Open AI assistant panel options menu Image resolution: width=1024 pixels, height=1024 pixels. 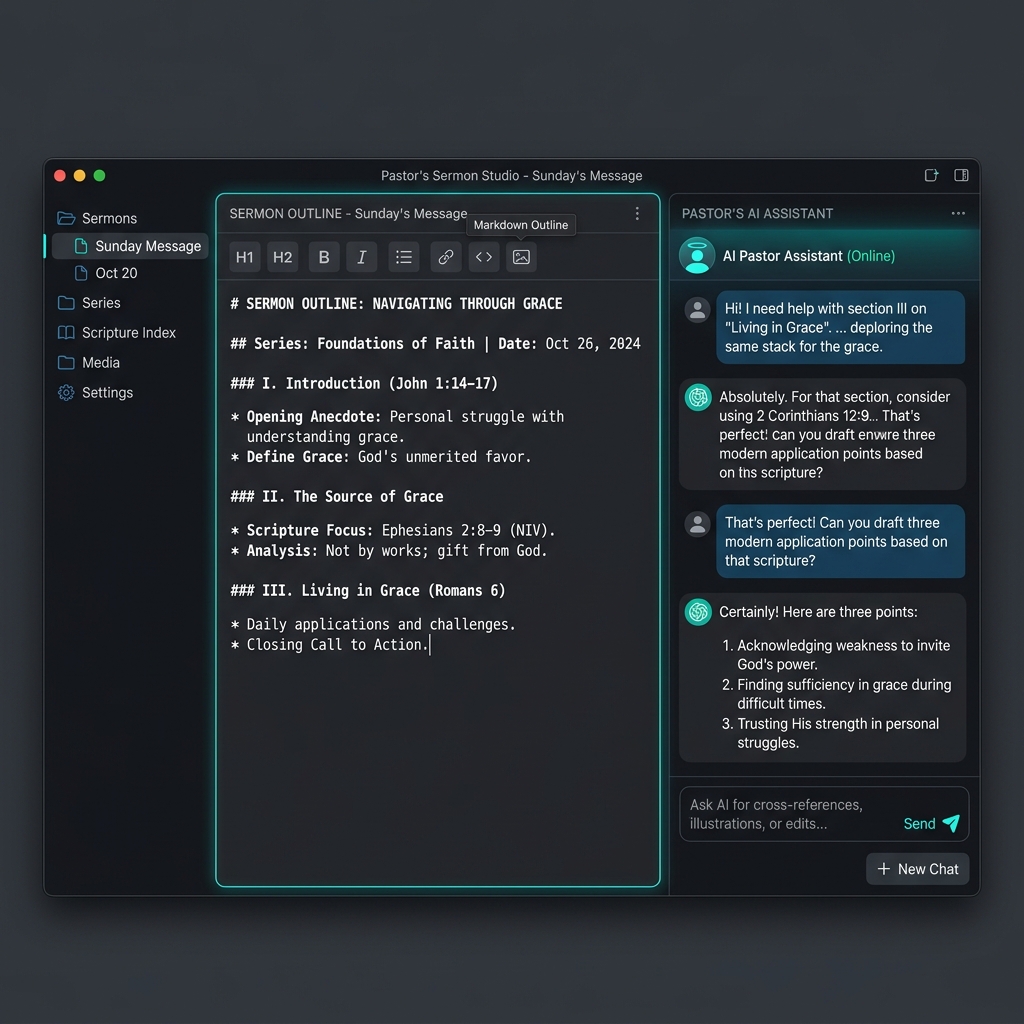coord(958,214)
